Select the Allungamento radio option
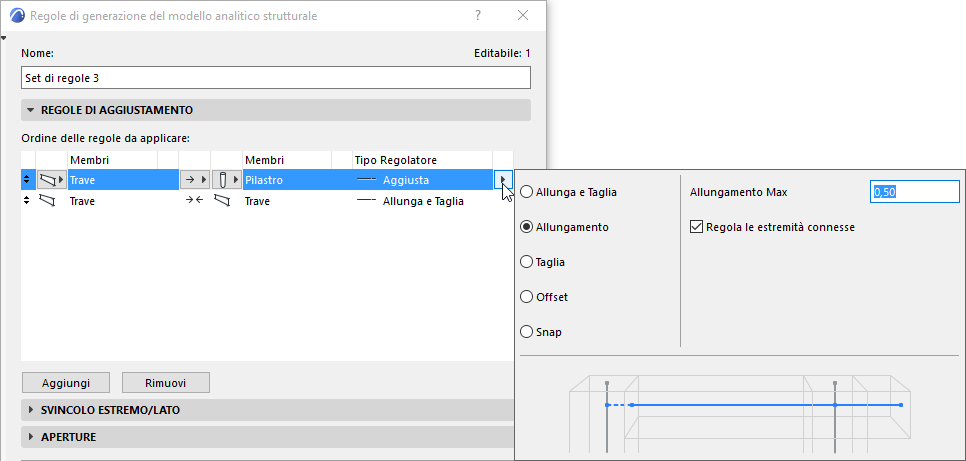Viewport: 966px width, 461px height. point(526,227)
